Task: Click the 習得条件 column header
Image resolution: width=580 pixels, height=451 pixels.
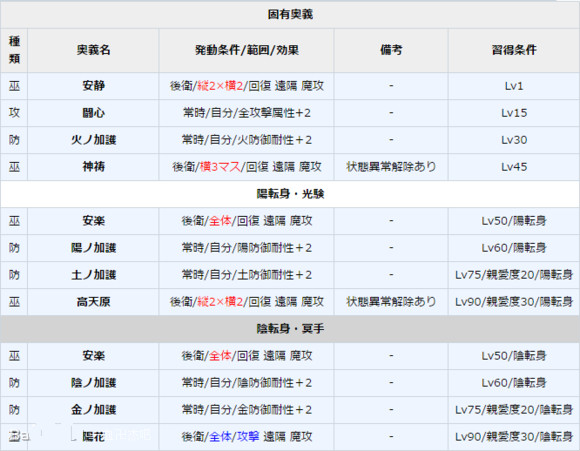Action: tap(514, 50)
